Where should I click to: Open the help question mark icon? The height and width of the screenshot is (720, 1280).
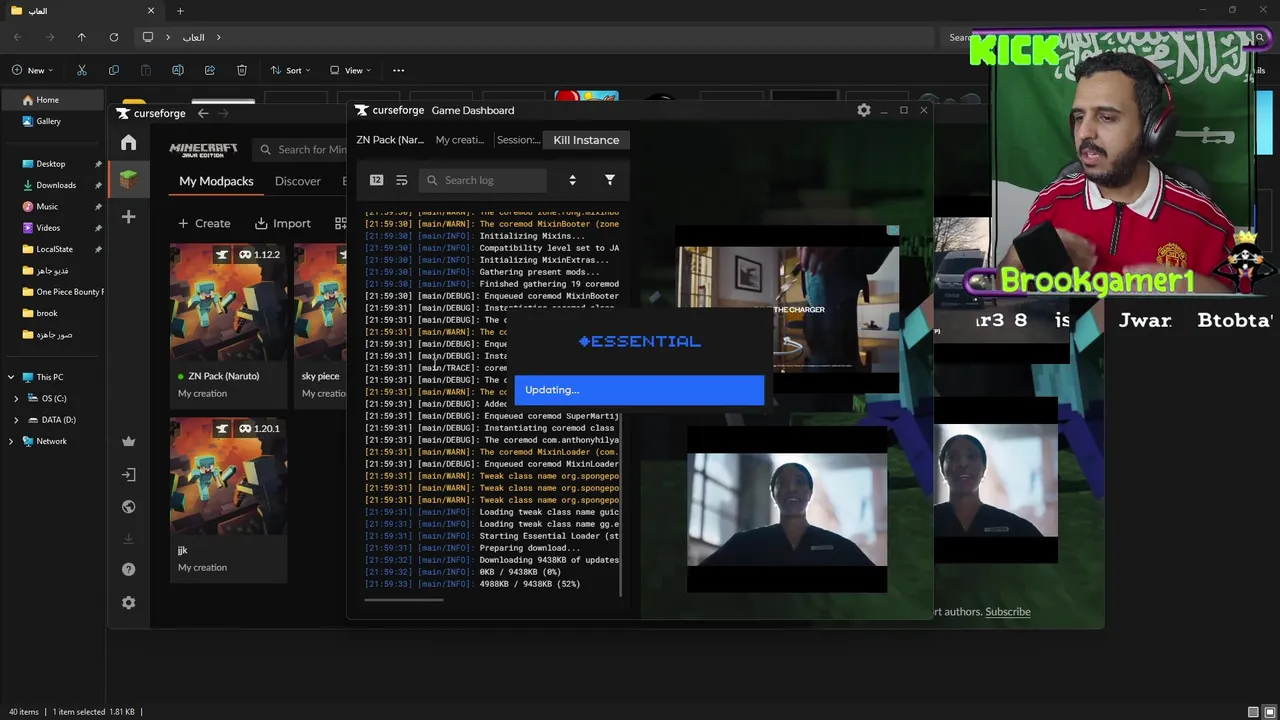(x=128, y=570)
